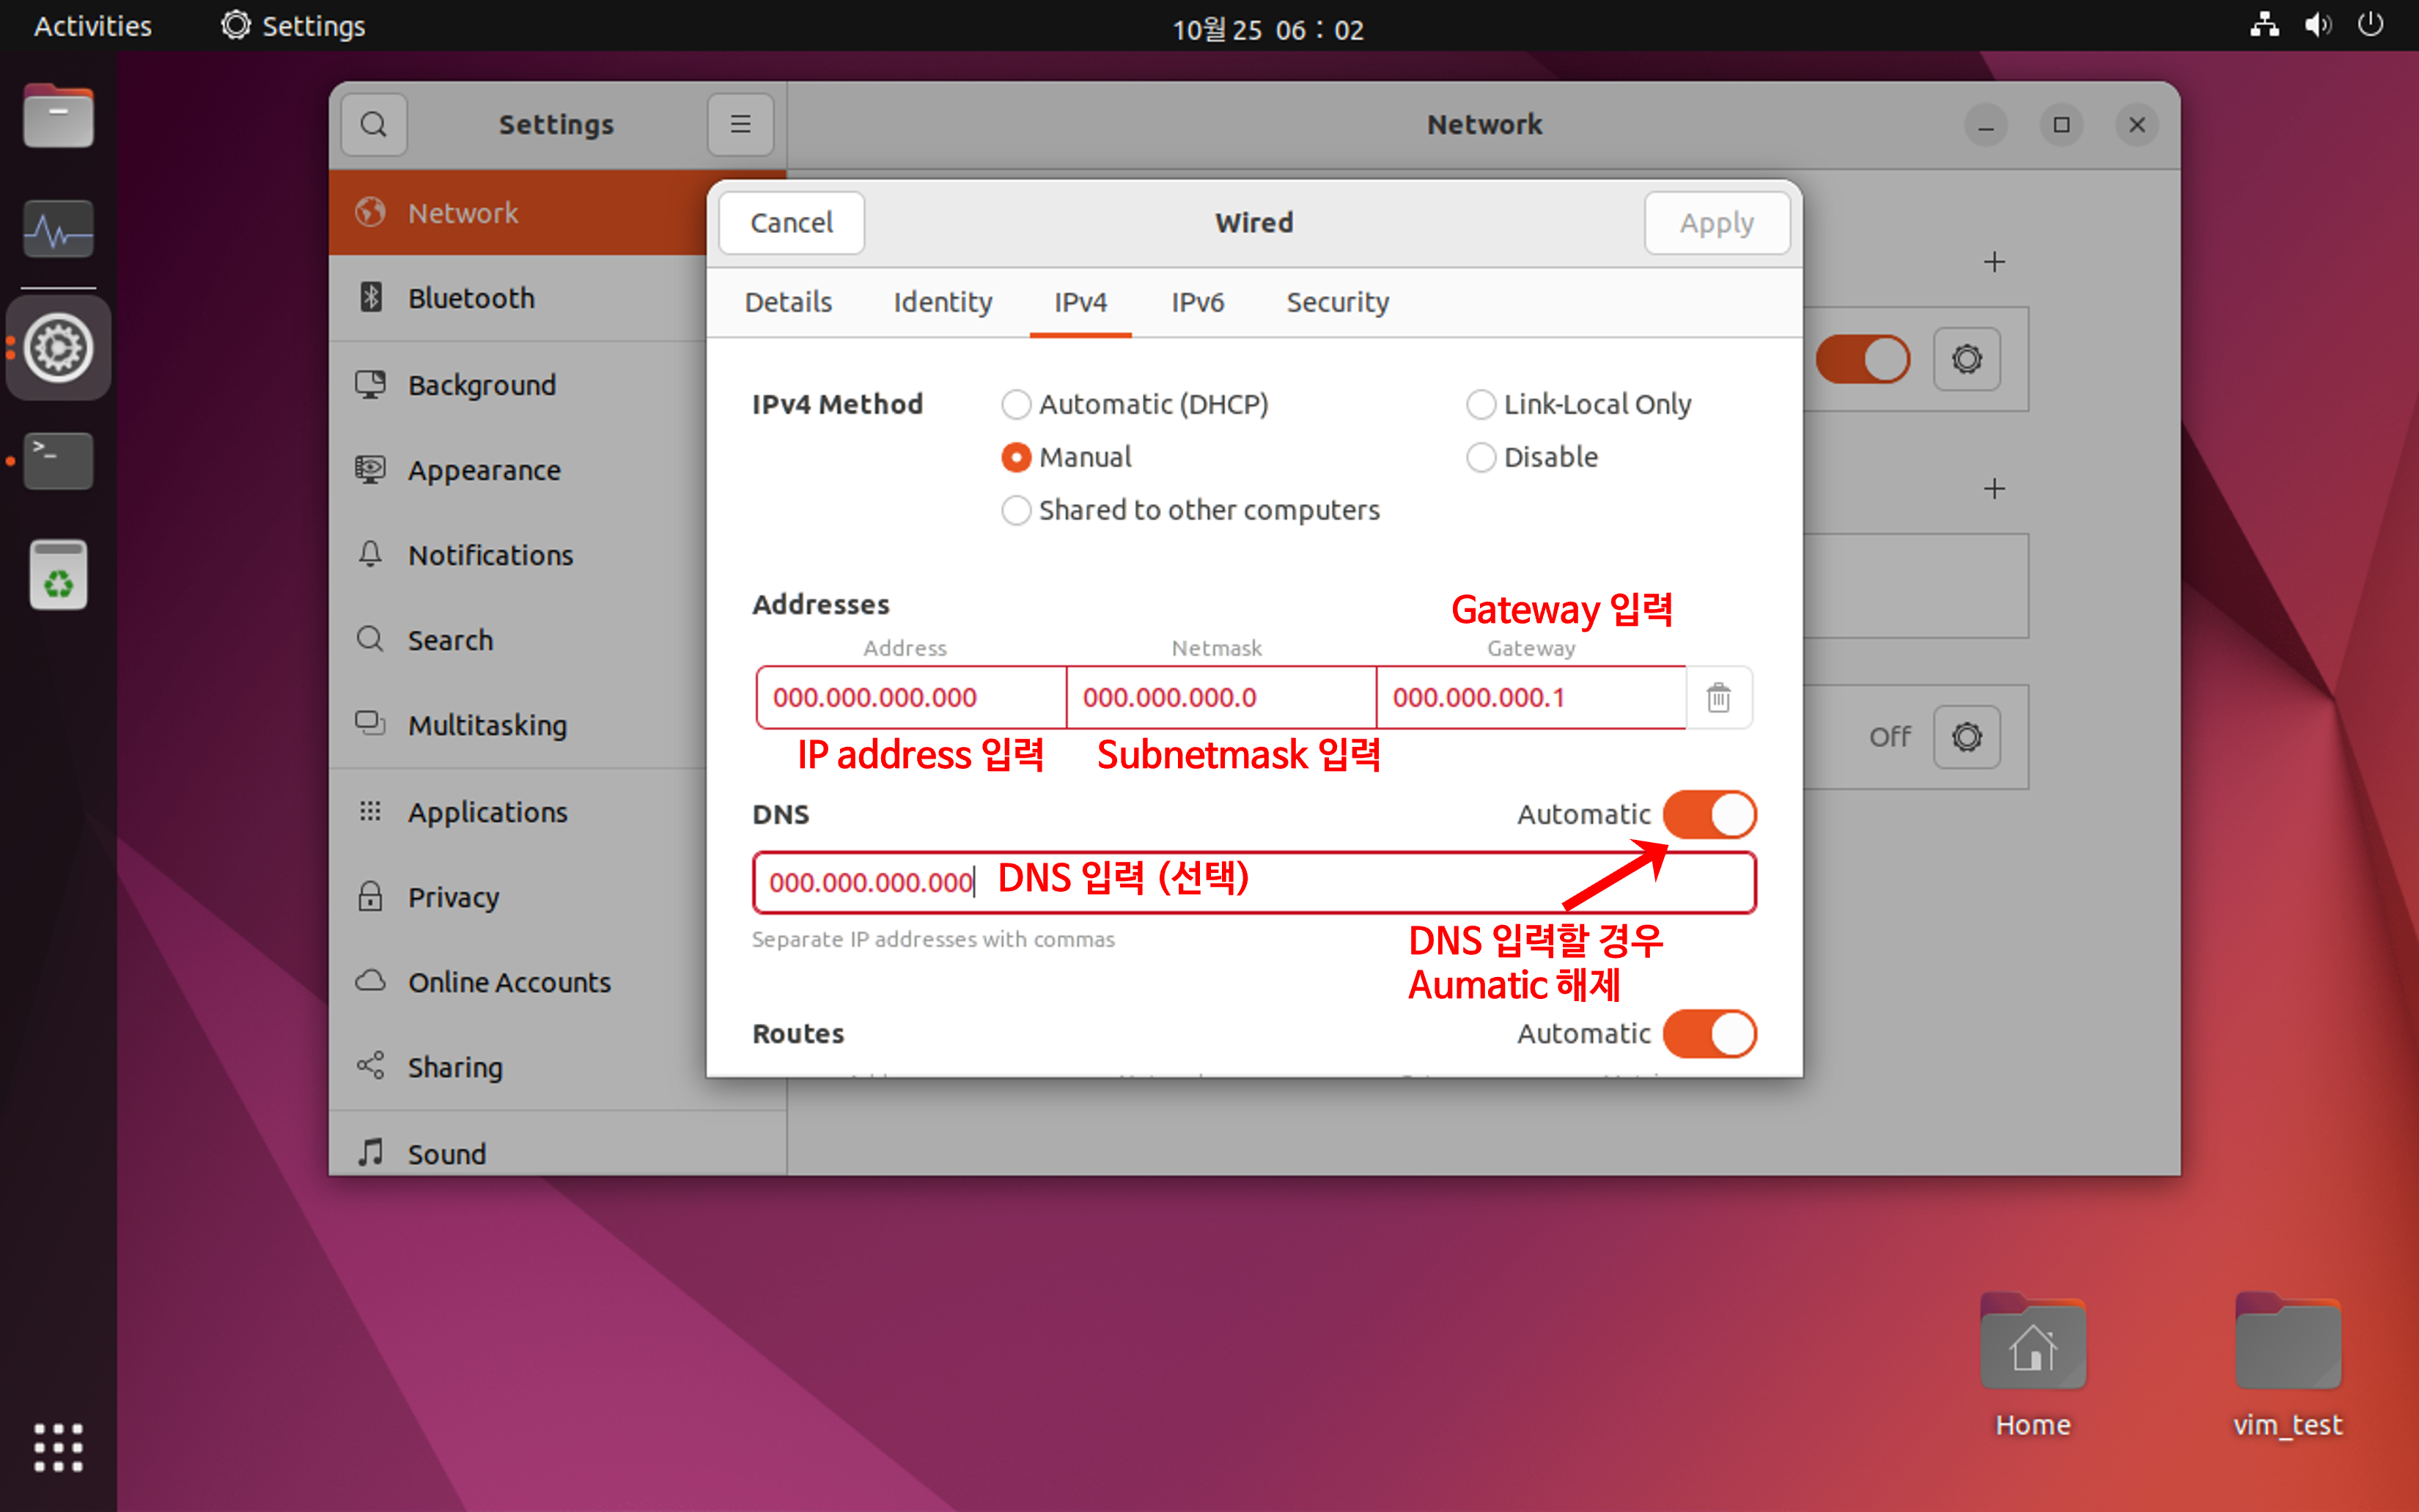Open the Settings search magnifier button

[374, 125]
